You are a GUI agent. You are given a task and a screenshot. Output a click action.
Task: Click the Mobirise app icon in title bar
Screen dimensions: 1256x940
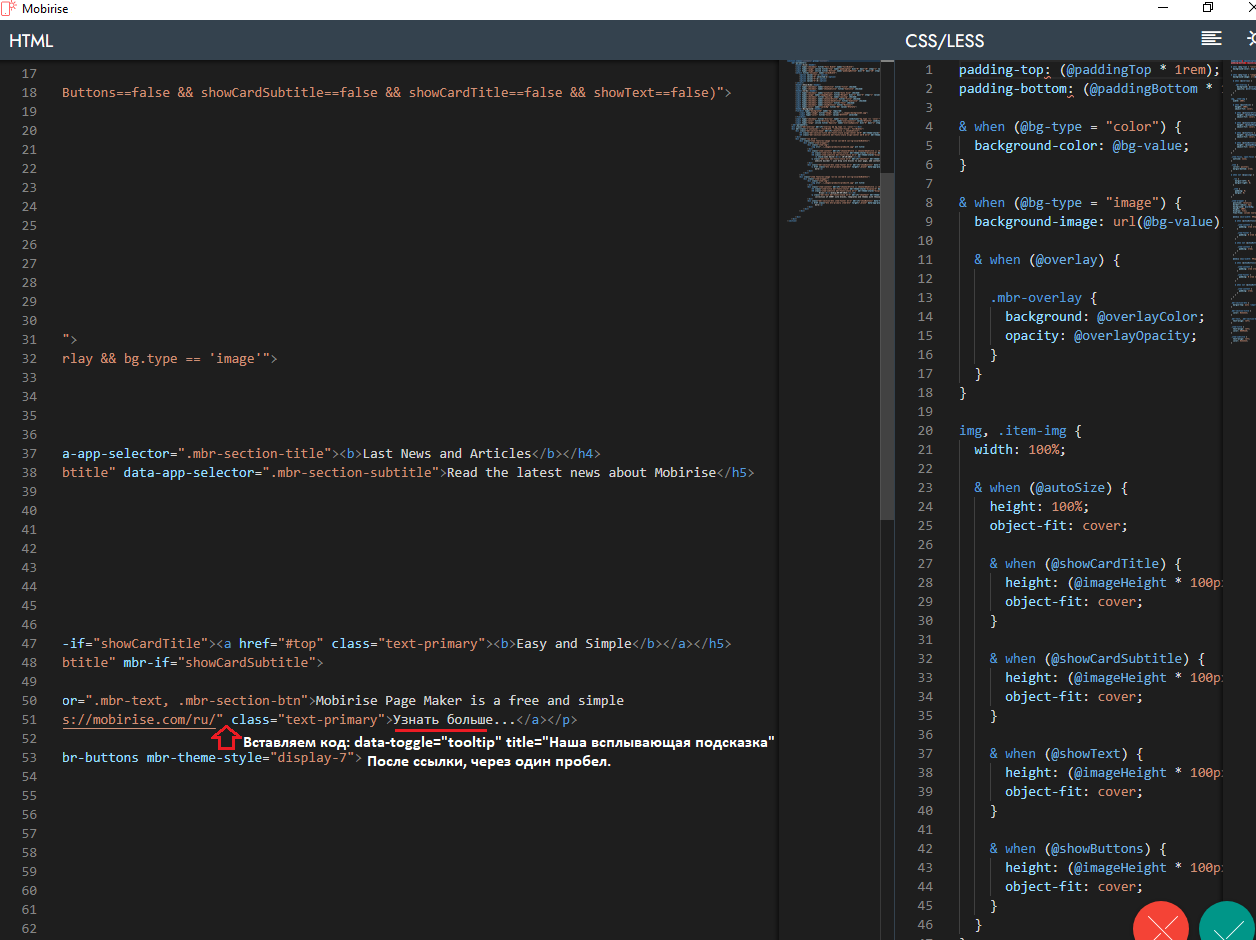[x=9, y=9]
